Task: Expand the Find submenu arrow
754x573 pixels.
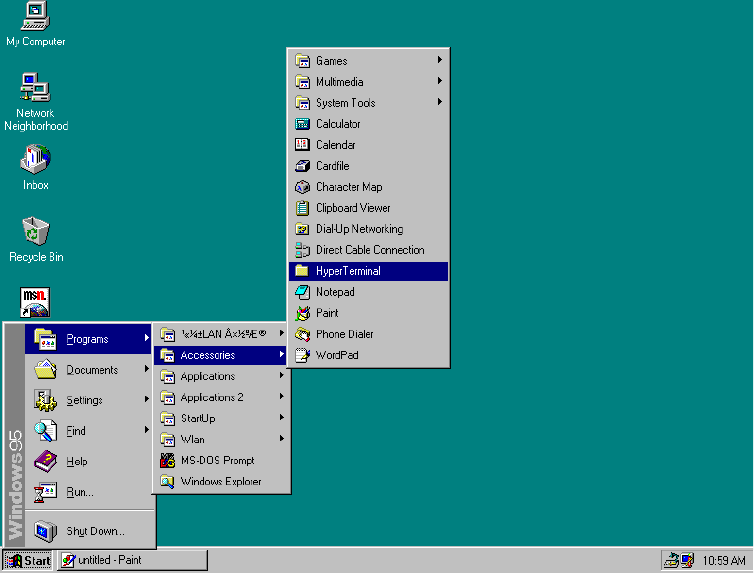Action: 147,430
